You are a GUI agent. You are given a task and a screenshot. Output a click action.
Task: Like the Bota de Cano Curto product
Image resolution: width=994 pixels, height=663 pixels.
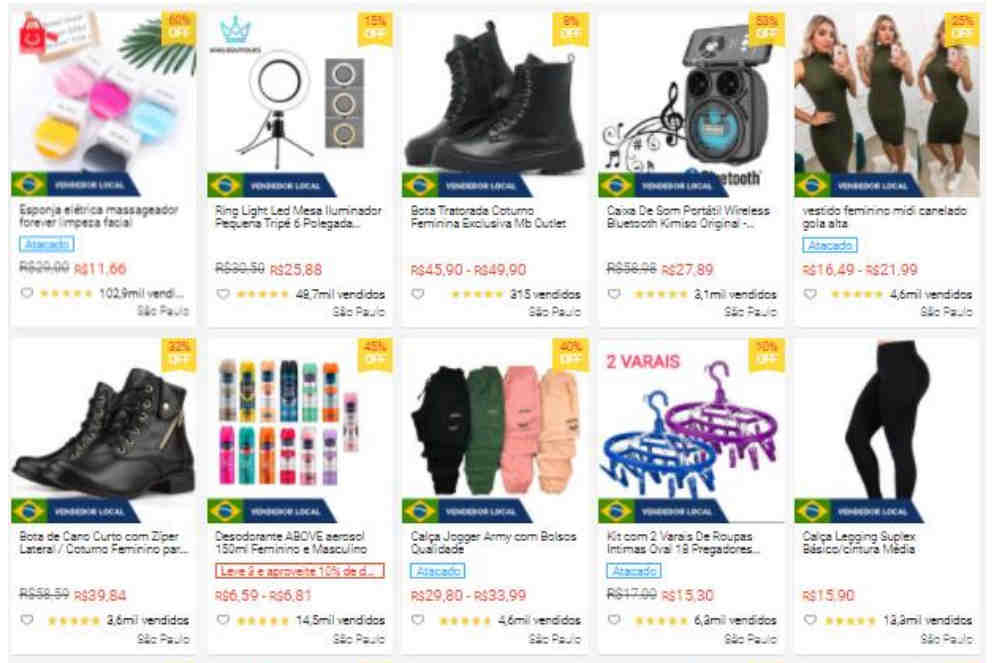(27, 620)
